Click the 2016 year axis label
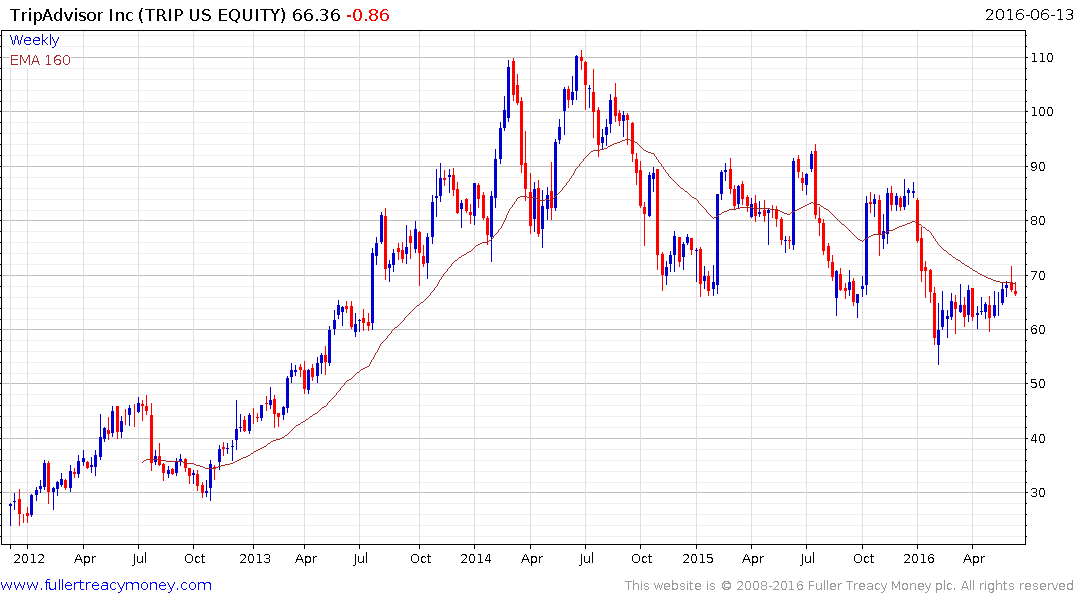1075x600 pixels. click(919, 558)
